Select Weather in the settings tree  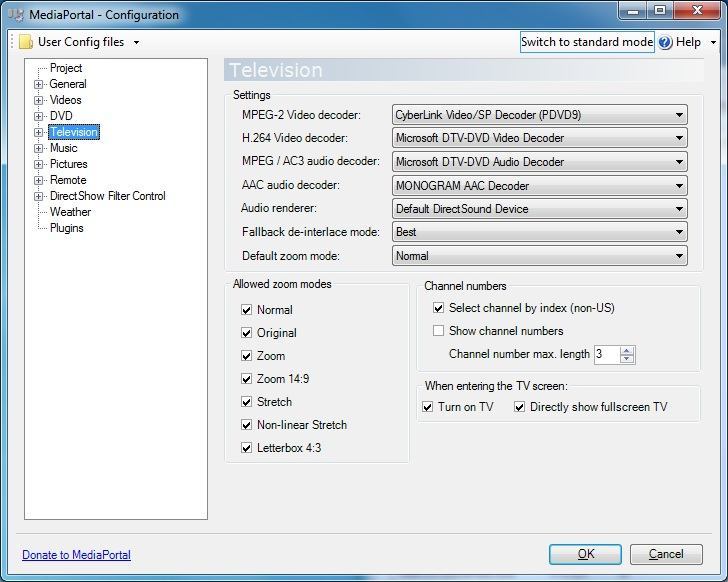tap(71, 212)
